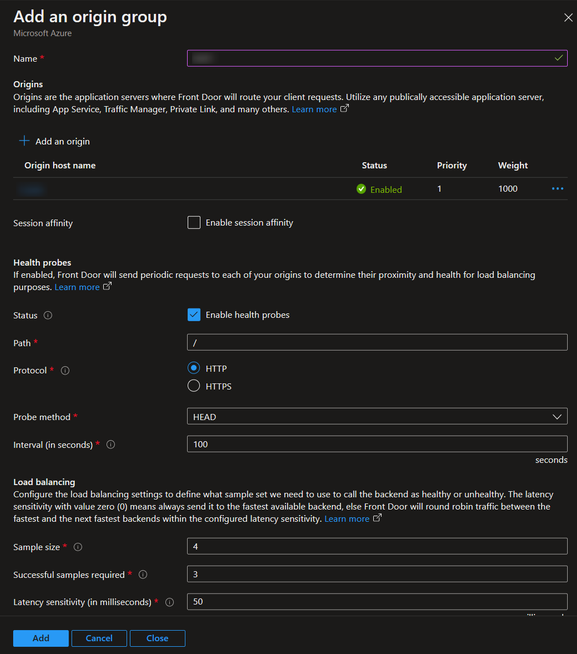Click into the Path input field
Screen dimensions: 577x654
click(x=377, y=342)
